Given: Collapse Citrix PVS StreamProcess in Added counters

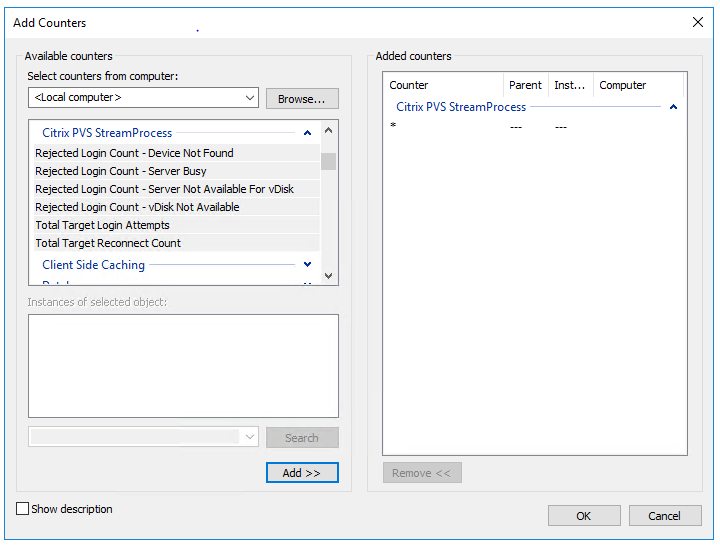Looking at the screenshot, I should click(x=673, y=107).
